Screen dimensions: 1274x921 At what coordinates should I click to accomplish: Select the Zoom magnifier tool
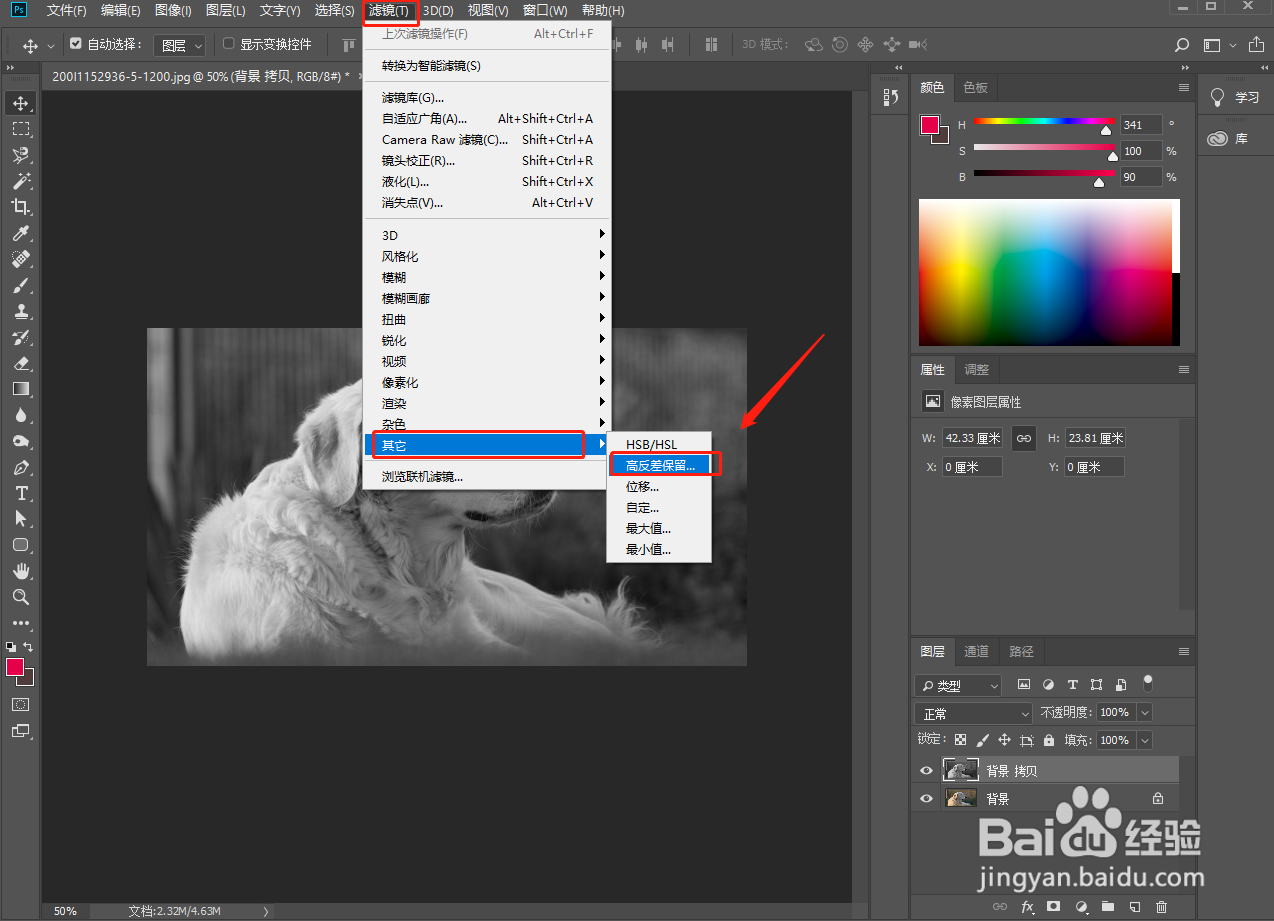click(21, 597)
